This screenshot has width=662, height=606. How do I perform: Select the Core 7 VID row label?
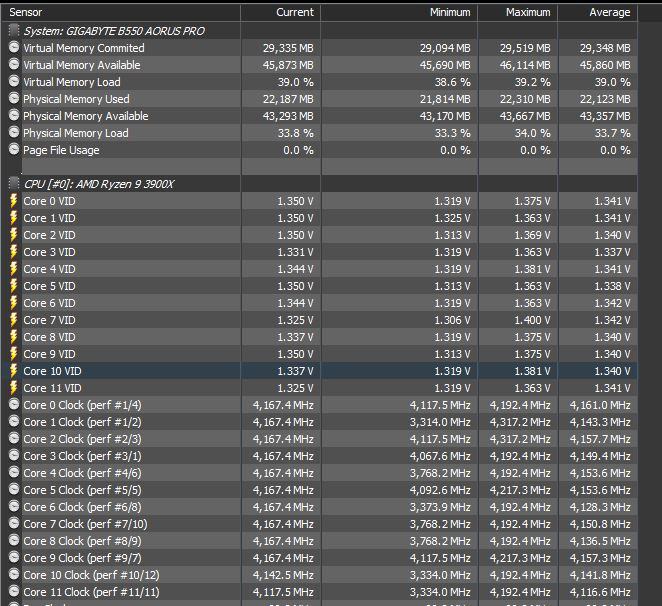click(49, 320)
